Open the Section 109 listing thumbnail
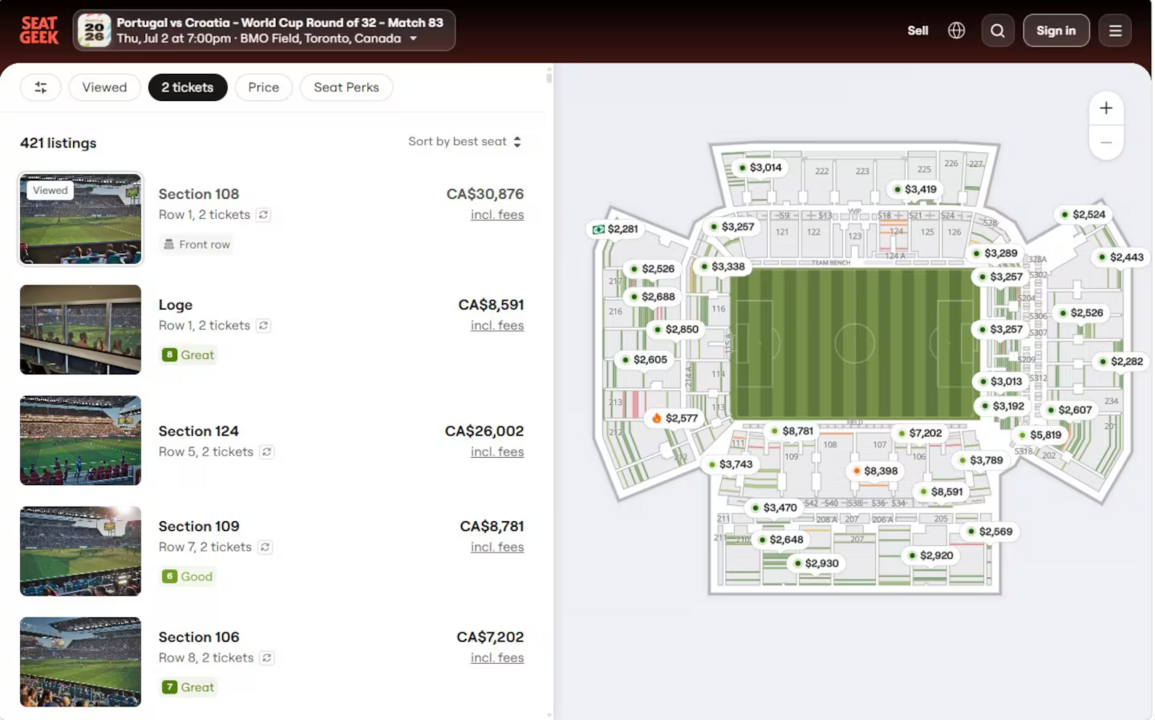 click(x=80, y=551)
